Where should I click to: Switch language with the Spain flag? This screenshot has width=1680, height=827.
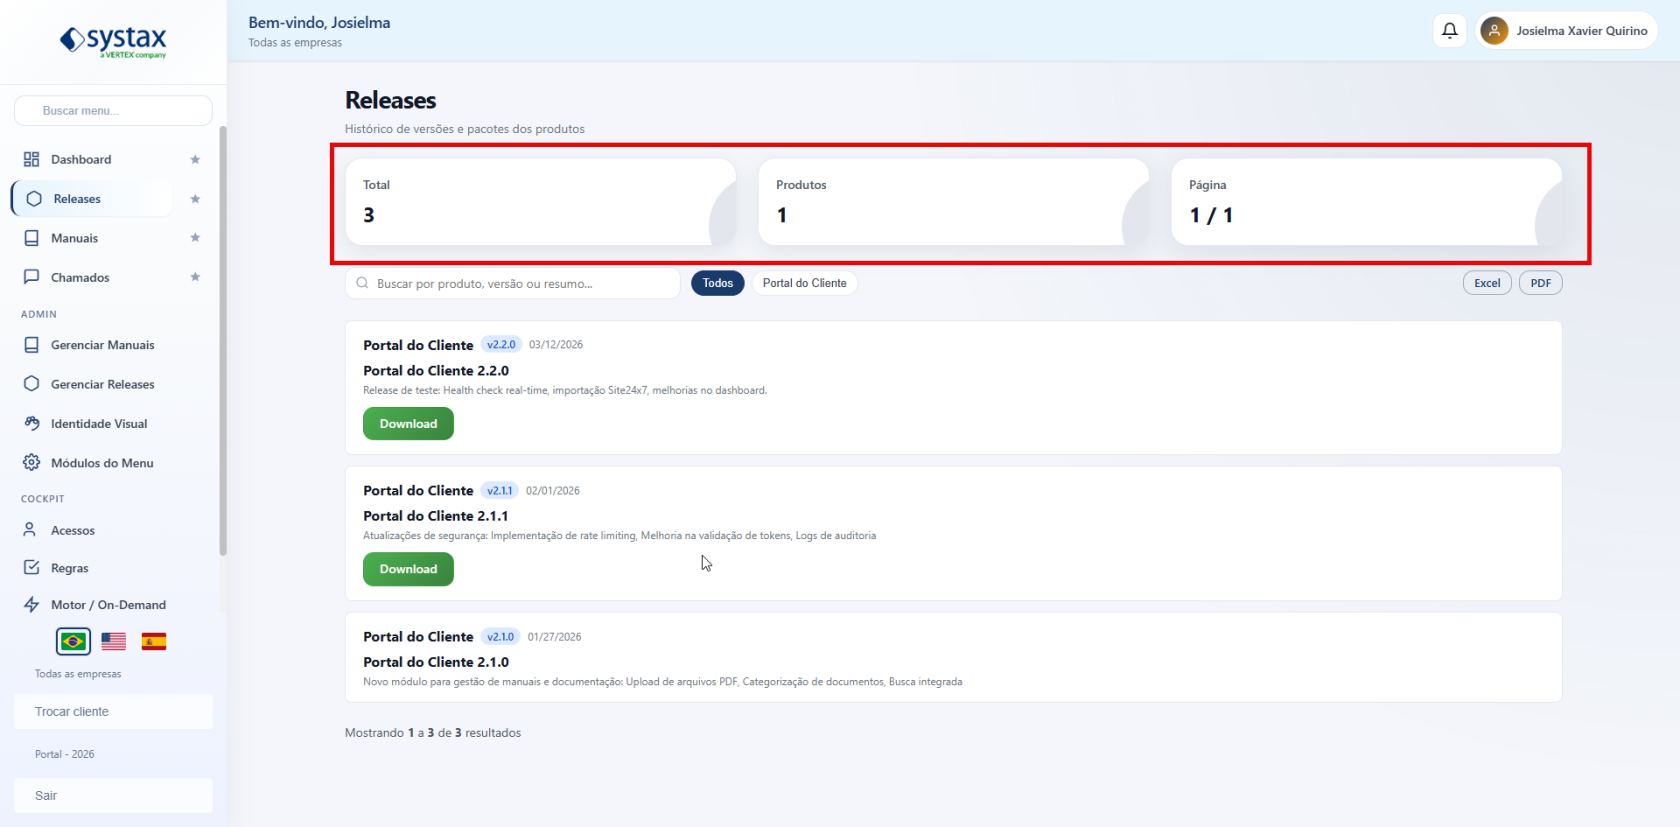(x=154, y=641)
